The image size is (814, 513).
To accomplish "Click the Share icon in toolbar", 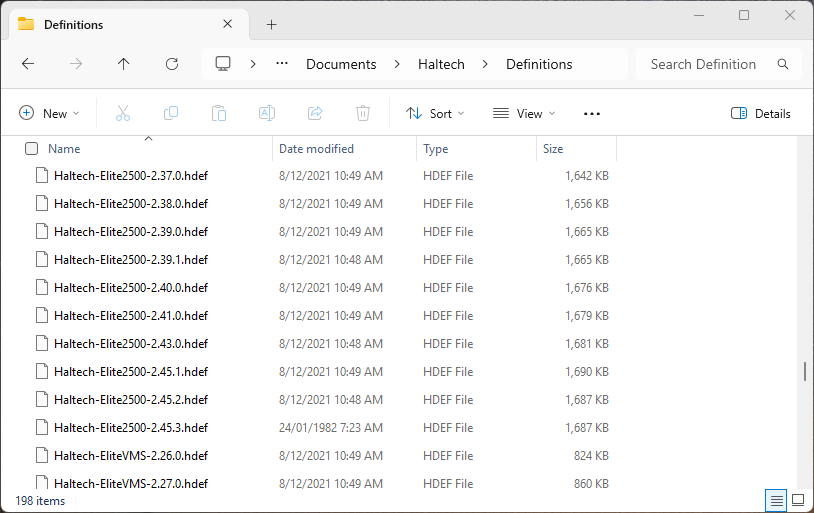I will tap(315, 113).
